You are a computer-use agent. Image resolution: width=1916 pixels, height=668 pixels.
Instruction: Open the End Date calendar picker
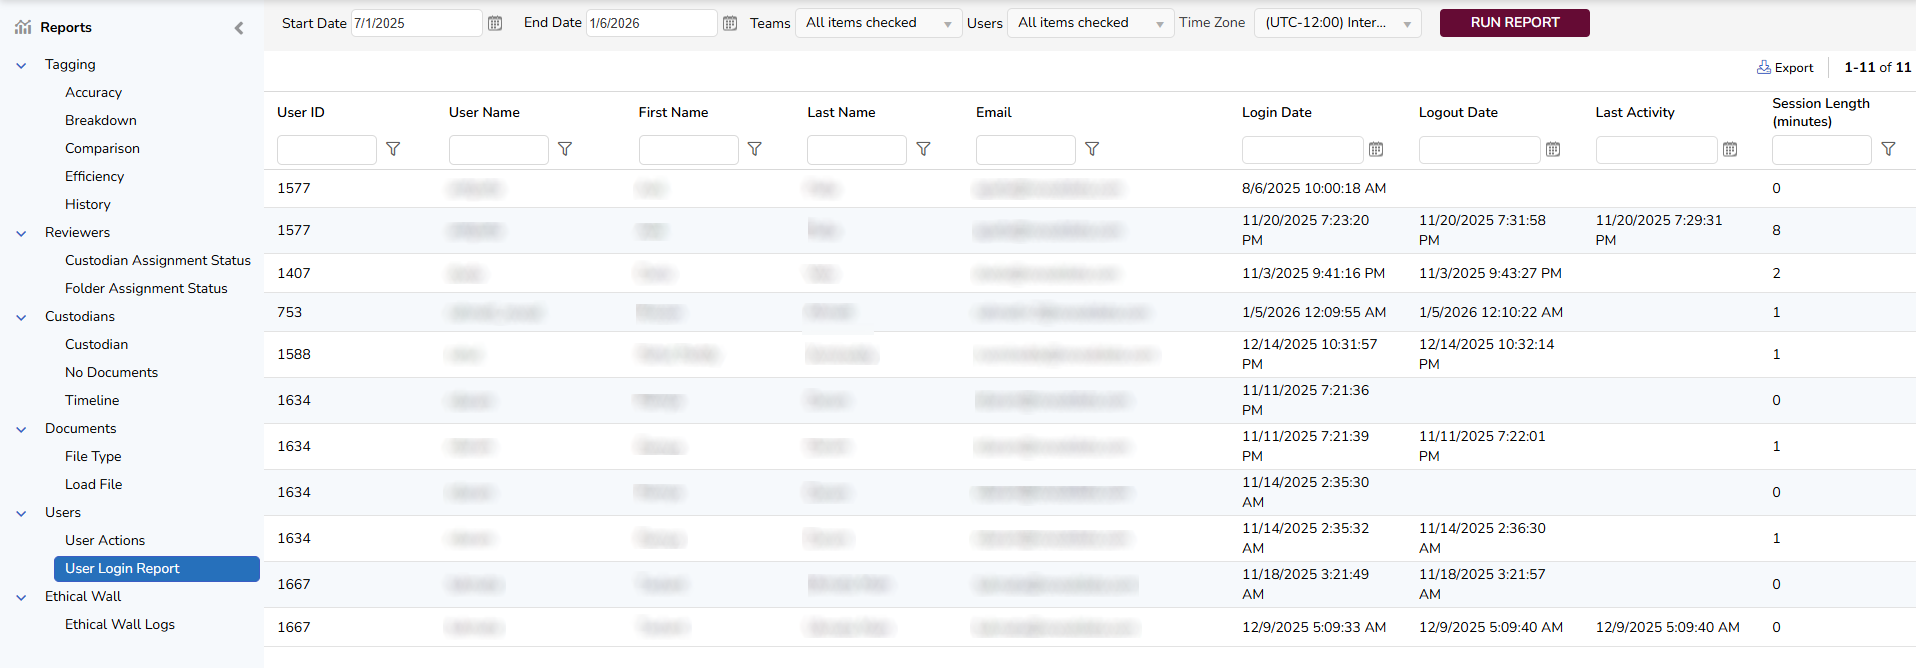tap(730, 23)
